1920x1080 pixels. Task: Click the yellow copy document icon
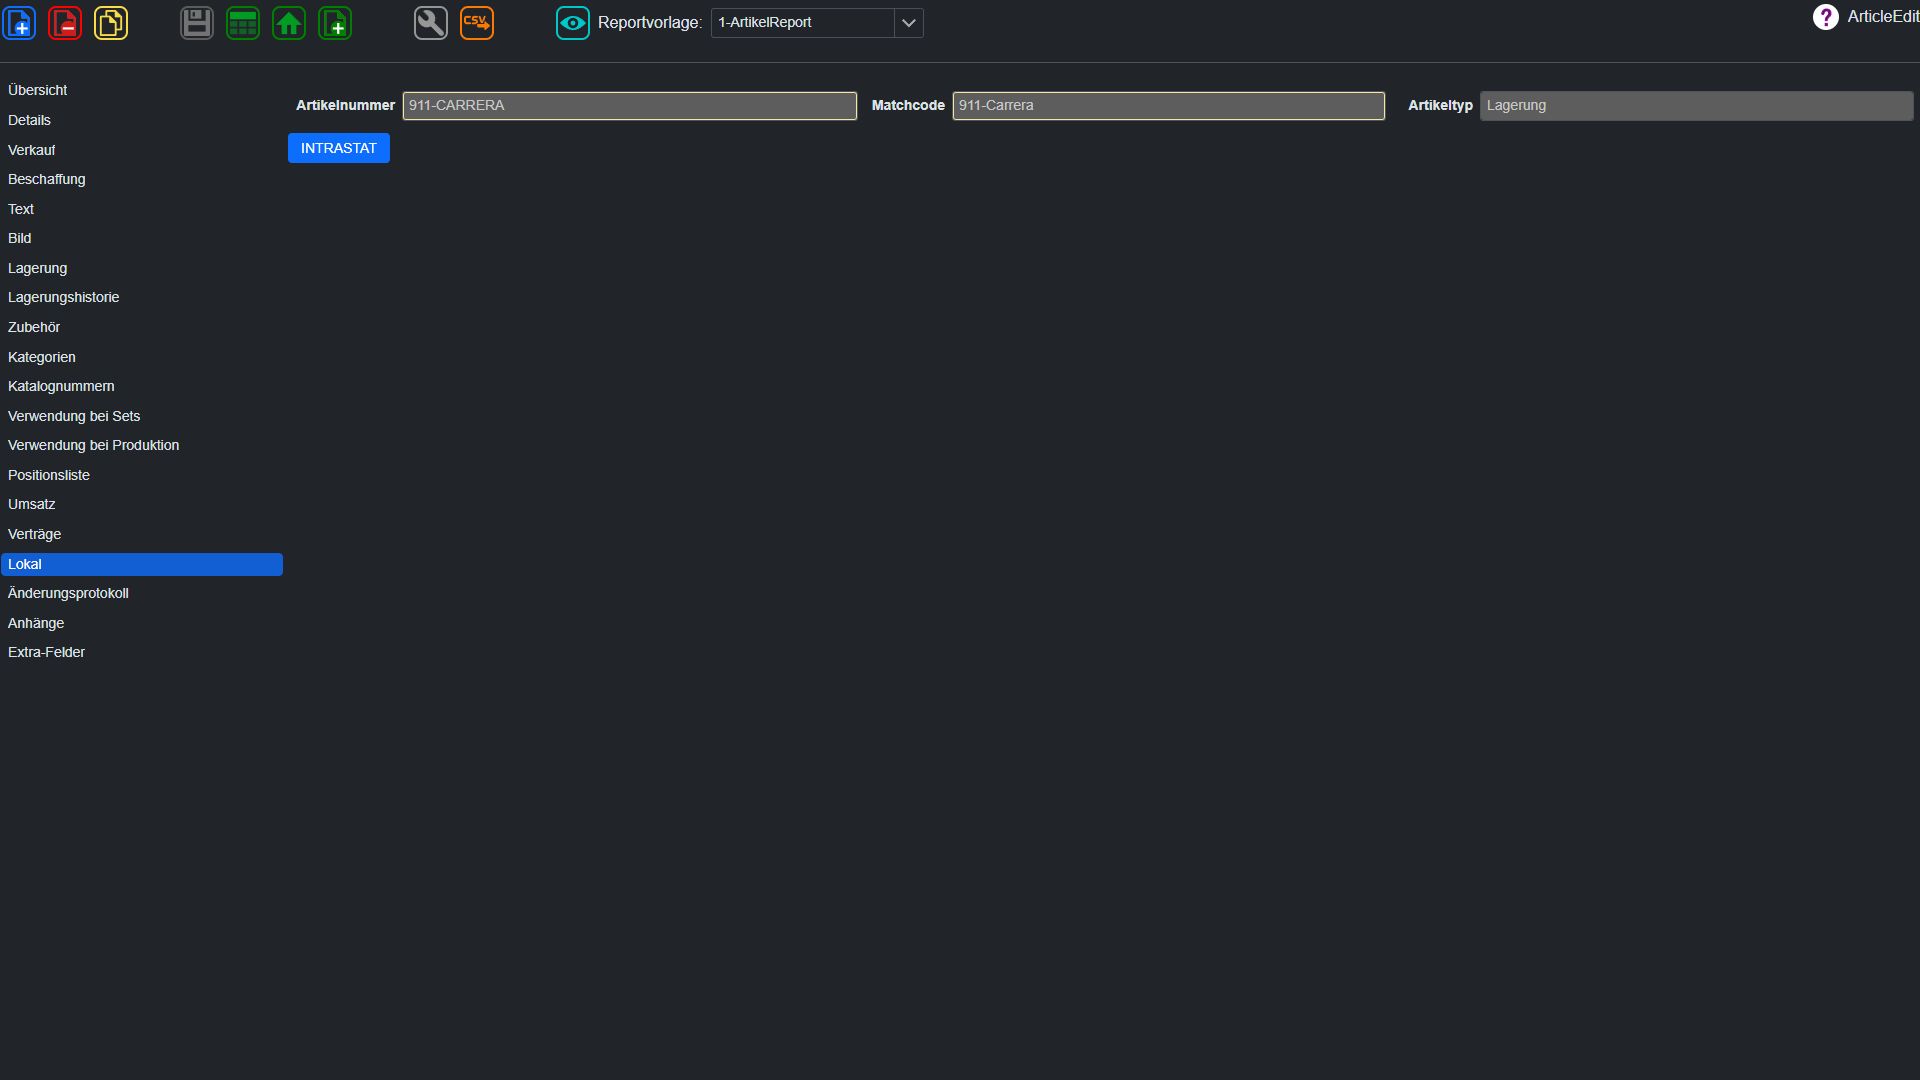[111, 23]
